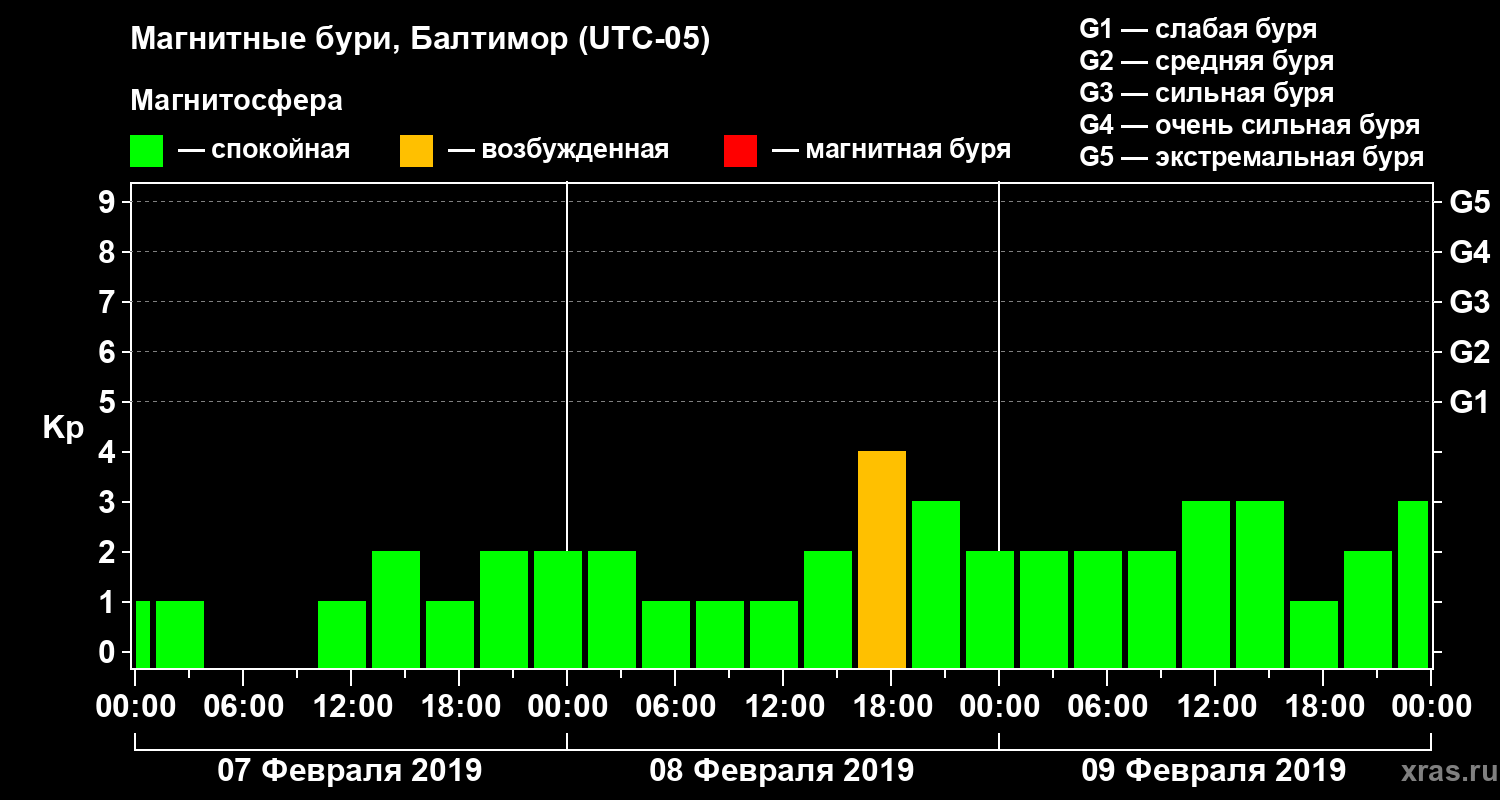Click the 'Магнитосфера' heading
Screen dimensions: 1500x800
pyautogui.click(x=236, y=101)
